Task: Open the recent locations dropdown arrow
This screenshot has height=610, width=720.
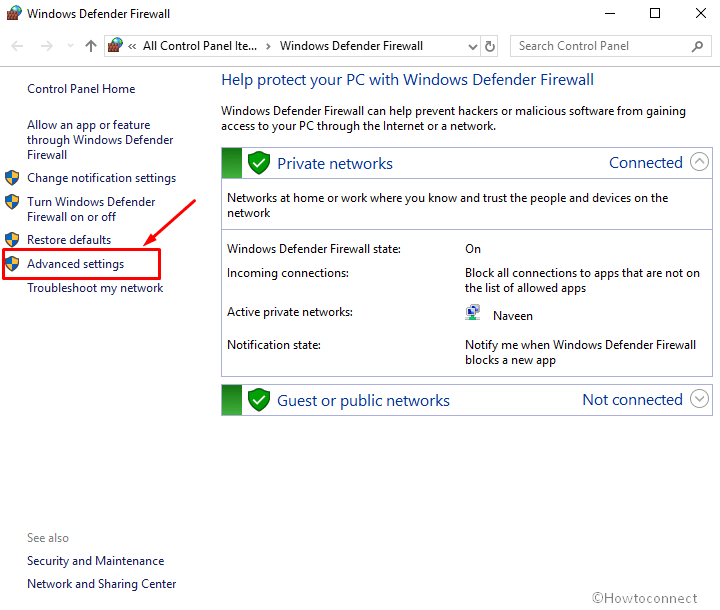Action: (x=70, y=46)
